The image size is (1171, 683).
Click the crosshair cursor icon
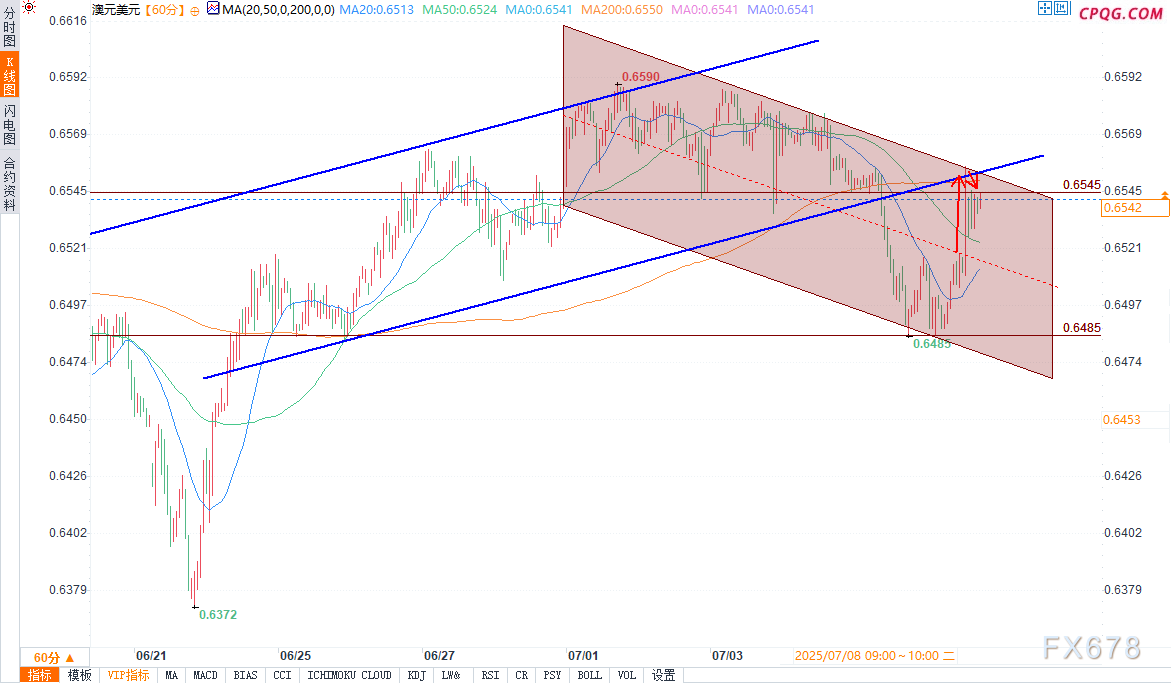point(1045,9)
